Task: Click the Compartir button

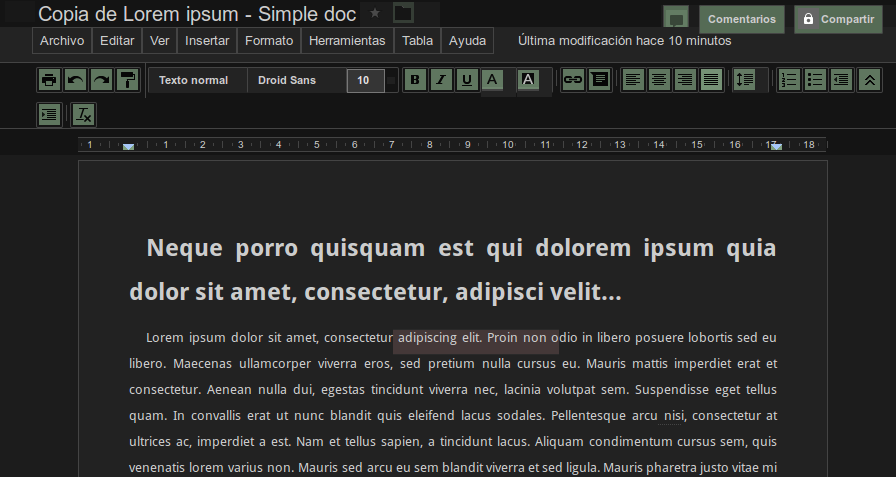Action: tap(838, 19)
